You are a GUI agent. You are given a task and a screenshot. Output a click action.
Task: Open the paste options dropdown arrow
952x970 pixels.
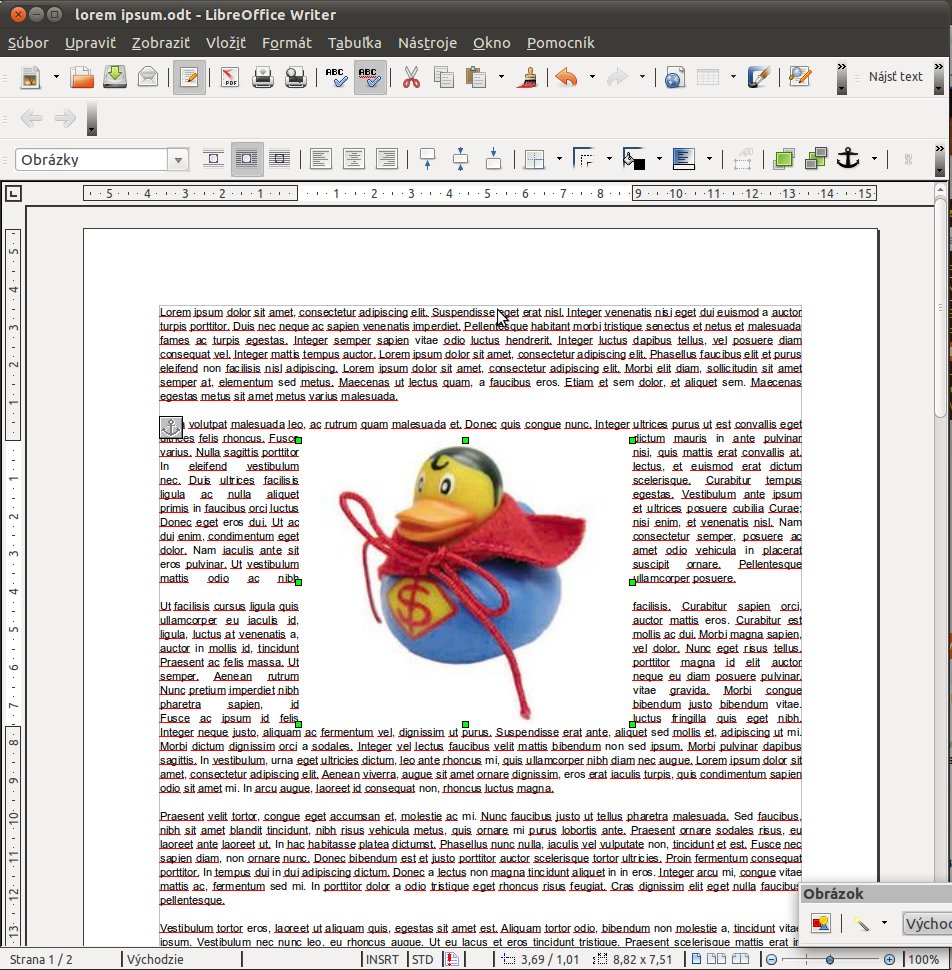click(x=501, y=77)
